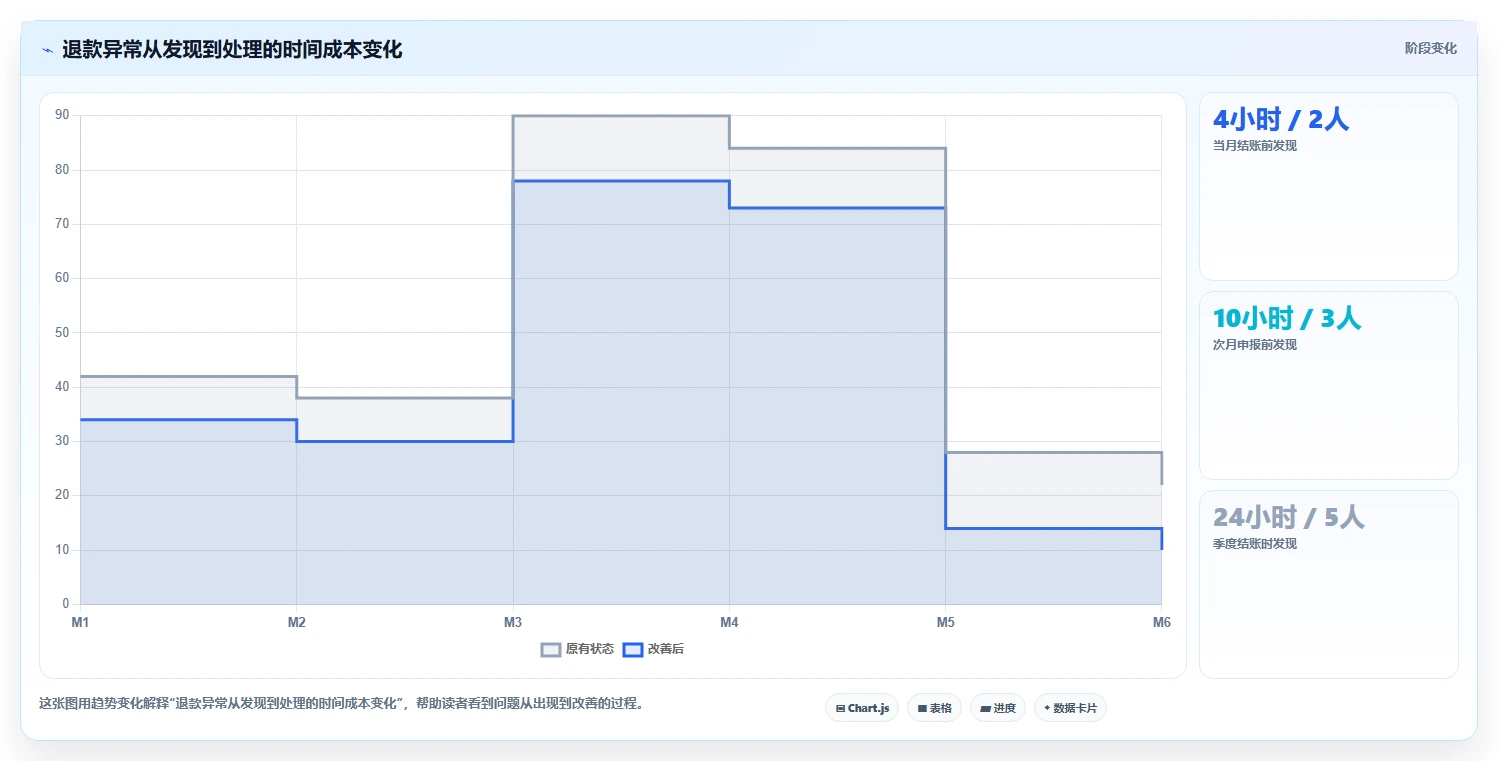Click the 次月申报前发现 caption

[1255, 345]
